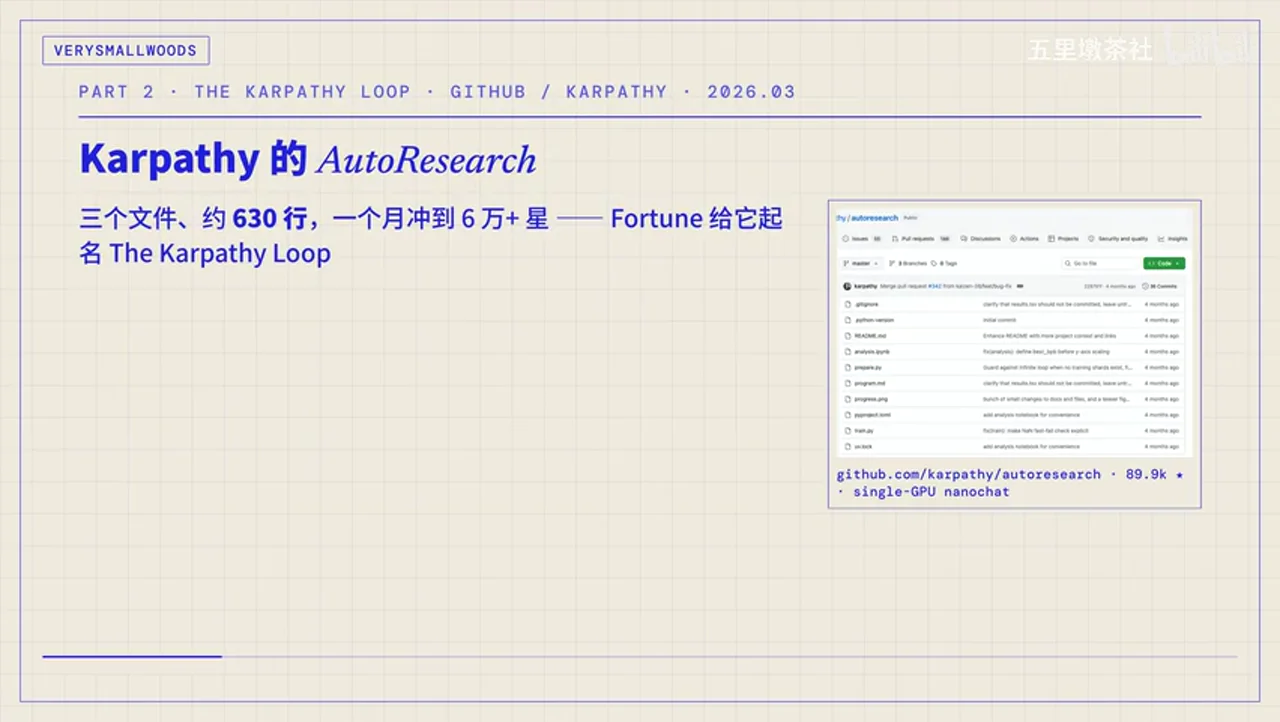
Task: Open the uv.lock file
Action: click(863, 446)
